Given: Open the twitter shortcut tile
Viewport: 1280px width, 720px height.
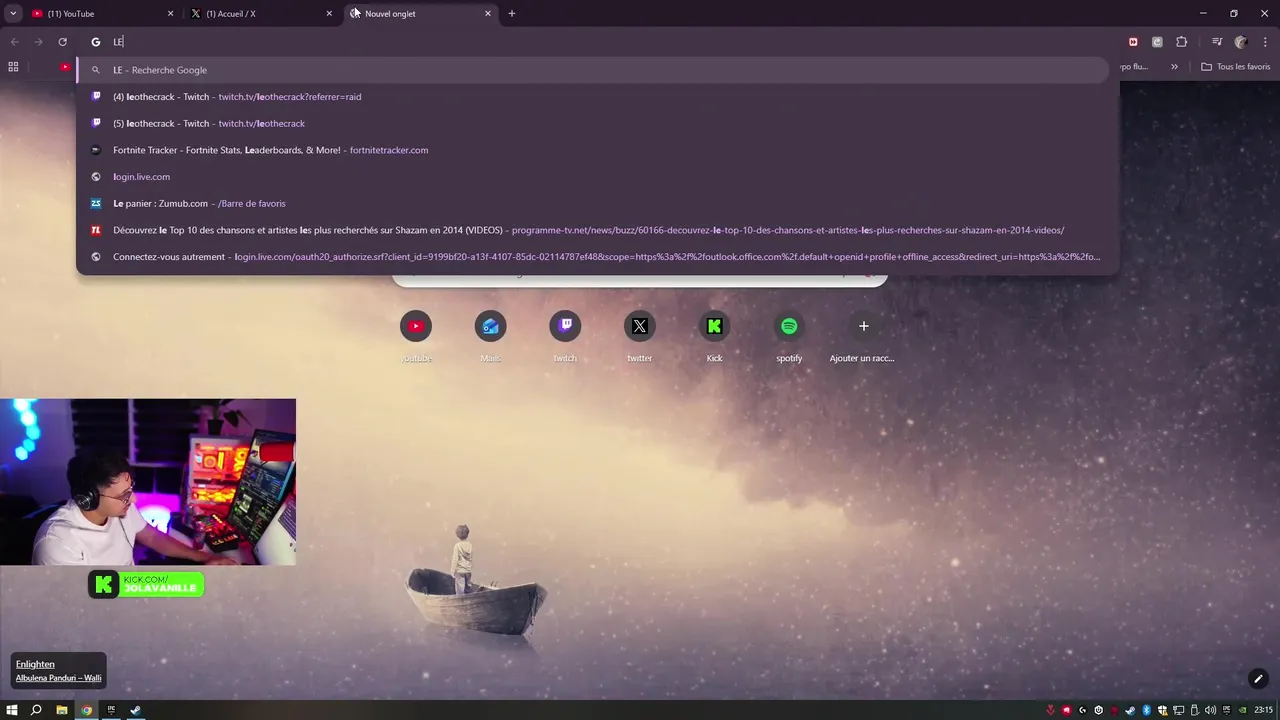Looking at the screenshot, I should (x=640, y=336).
